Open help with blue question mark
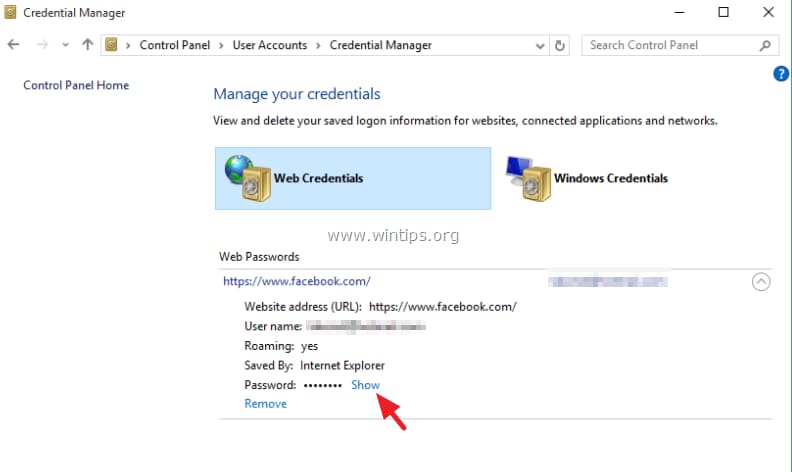792x472 pixels. click(780, 74)
